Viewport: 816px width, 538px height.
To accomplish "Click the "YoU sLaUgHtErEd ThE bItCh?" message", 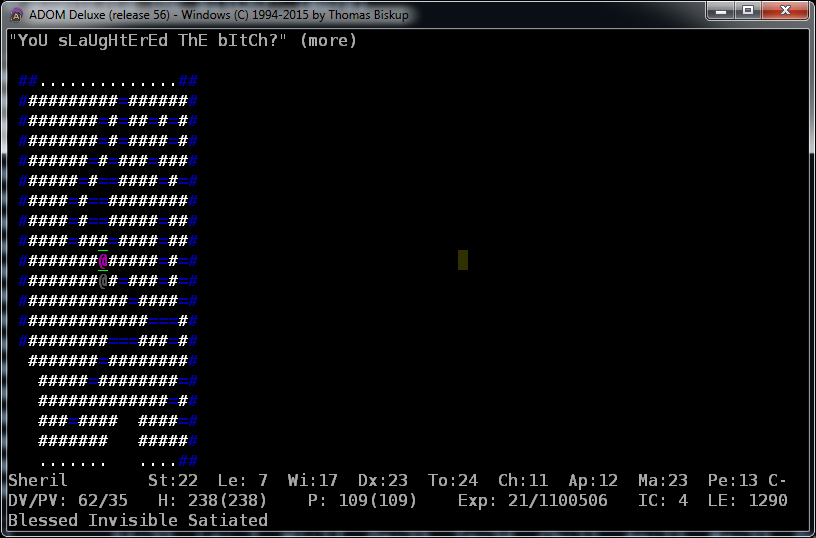I will point(148,41).
